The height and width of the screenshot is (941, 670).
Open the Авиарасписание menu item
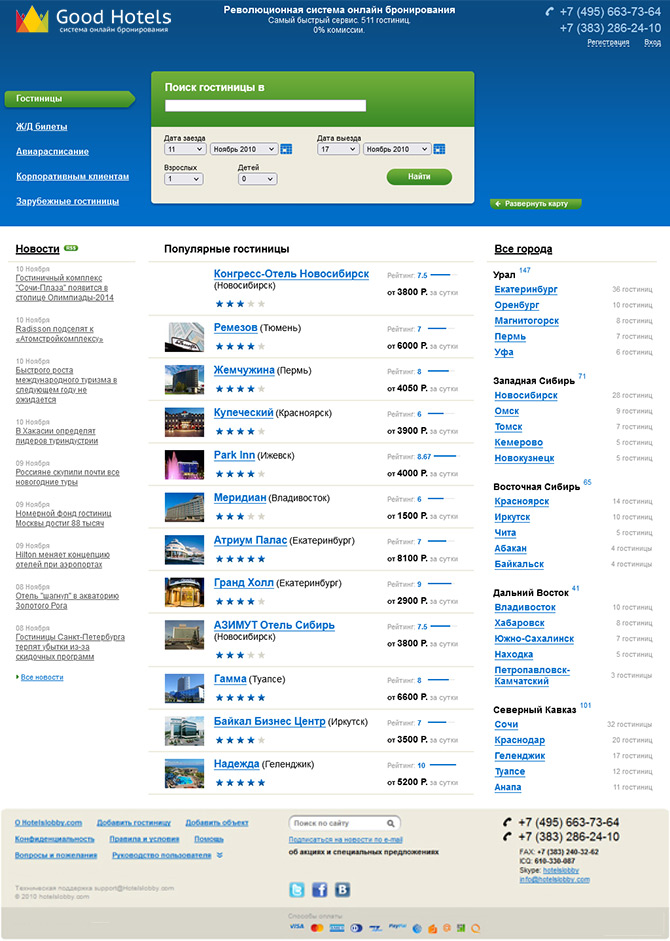pyautogui.click(x=52, y=151)
